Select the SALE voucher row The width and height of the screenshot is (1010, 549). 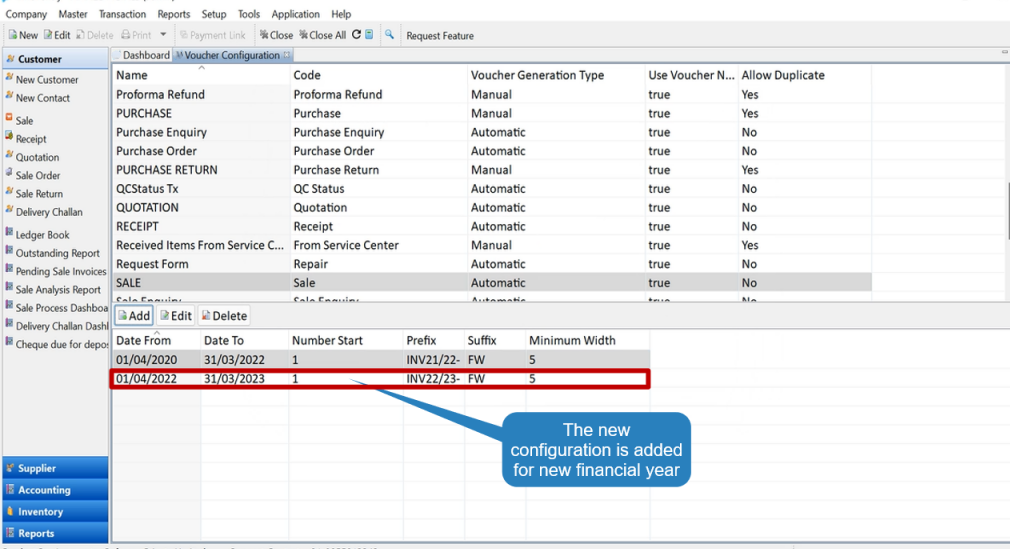click(x=492, y=283)
